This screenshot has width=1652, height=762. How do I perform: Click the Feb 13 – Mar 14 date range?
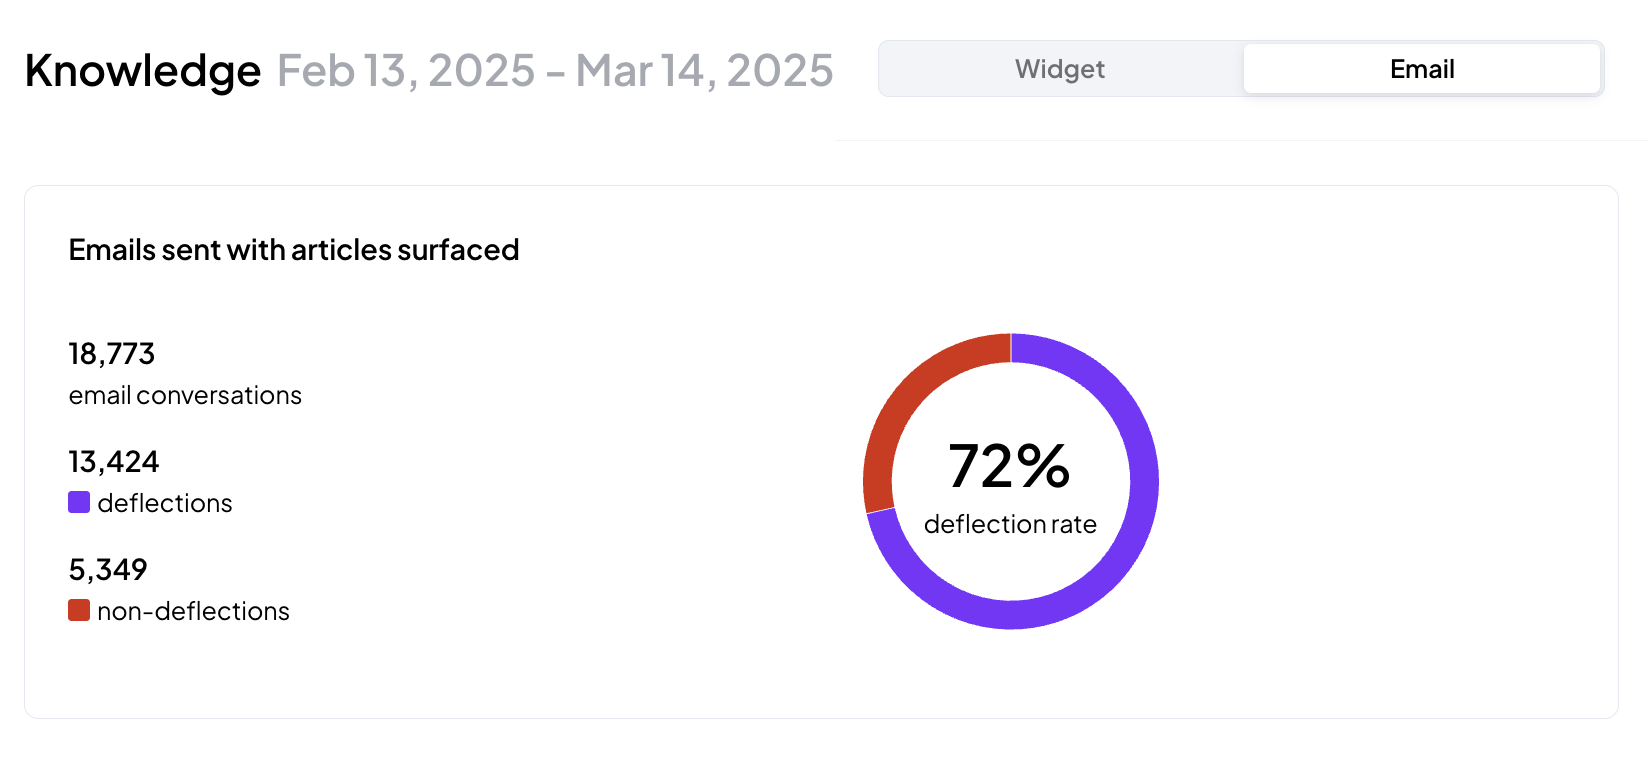coord(555,70)
